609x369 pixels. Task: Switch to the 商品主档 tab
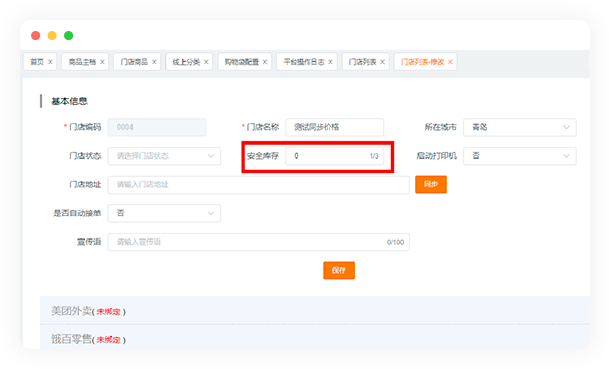tap(85, 62)
